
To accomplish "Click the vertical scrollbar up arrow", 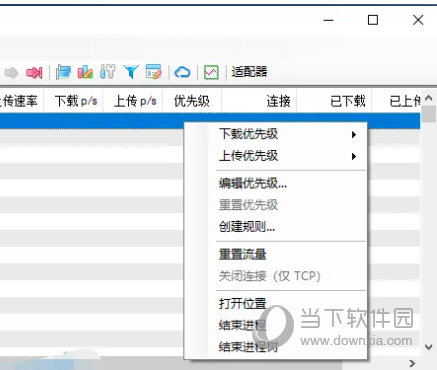I will [429, 98].
